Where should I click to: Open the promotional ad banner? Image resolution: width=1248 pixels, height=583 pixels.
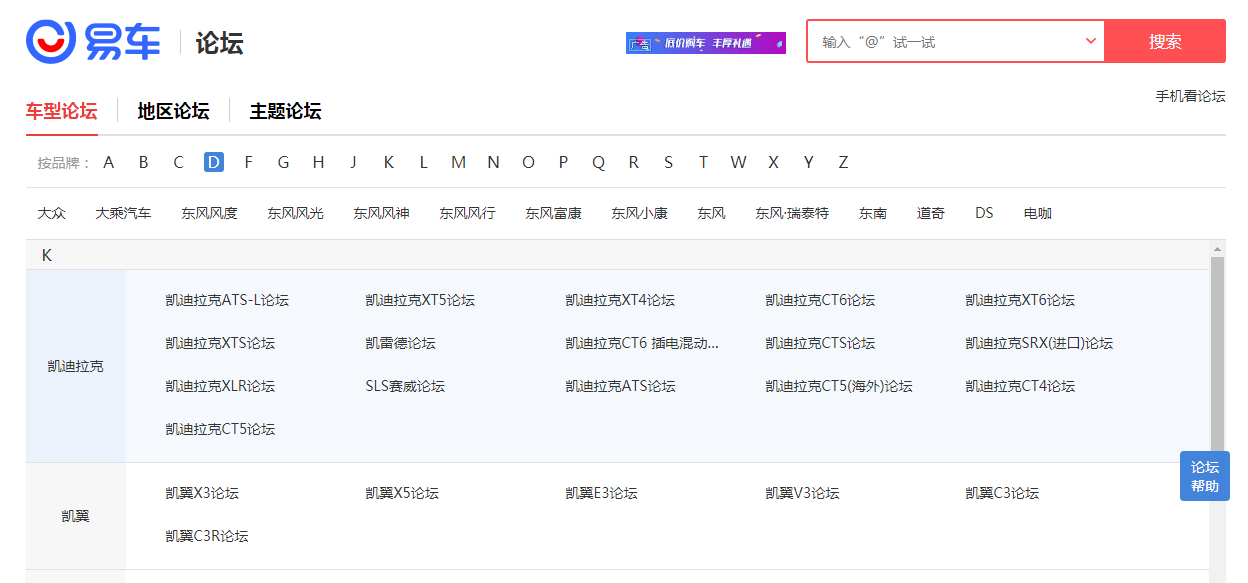pyautogui.click(x=705, y=43)
